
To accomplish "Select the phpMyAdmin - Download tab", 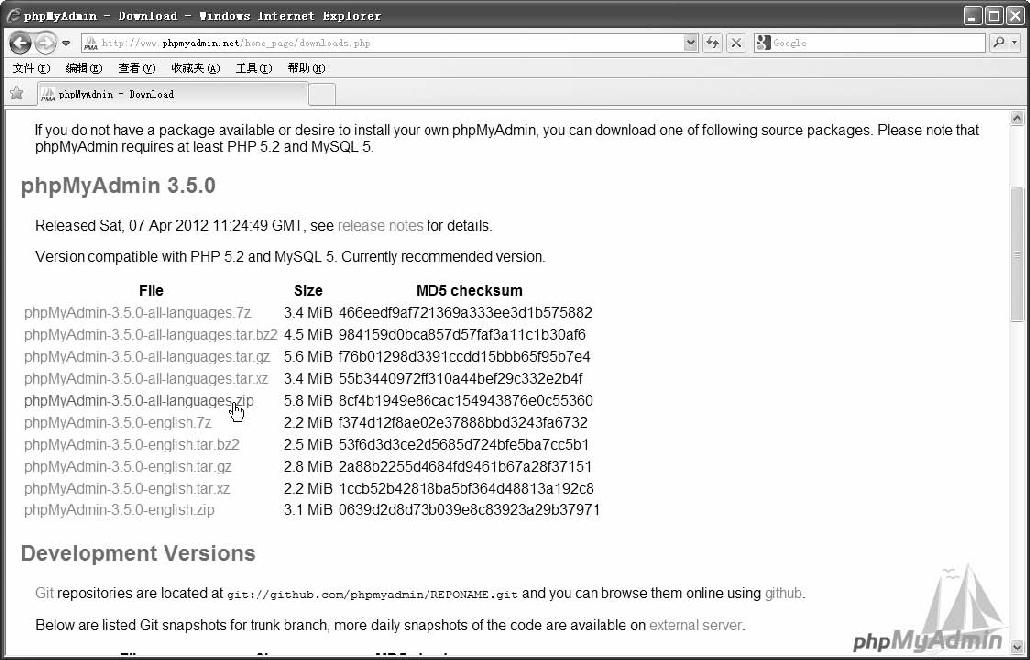I will pyautogui.click(x=173, y=95).
